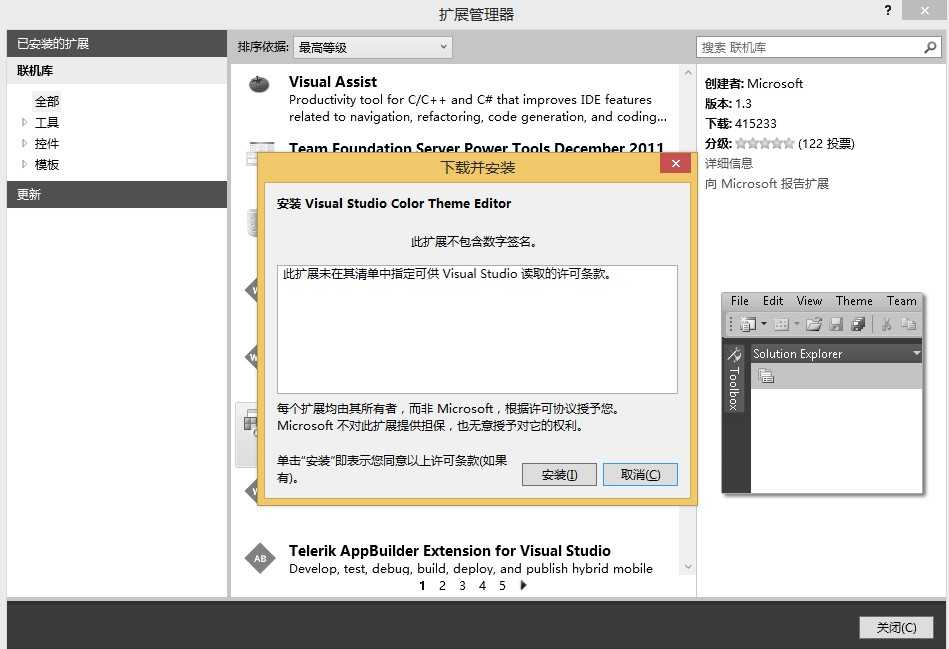Select the 控件 category label

pyautogui.click(x=47, y=143)
